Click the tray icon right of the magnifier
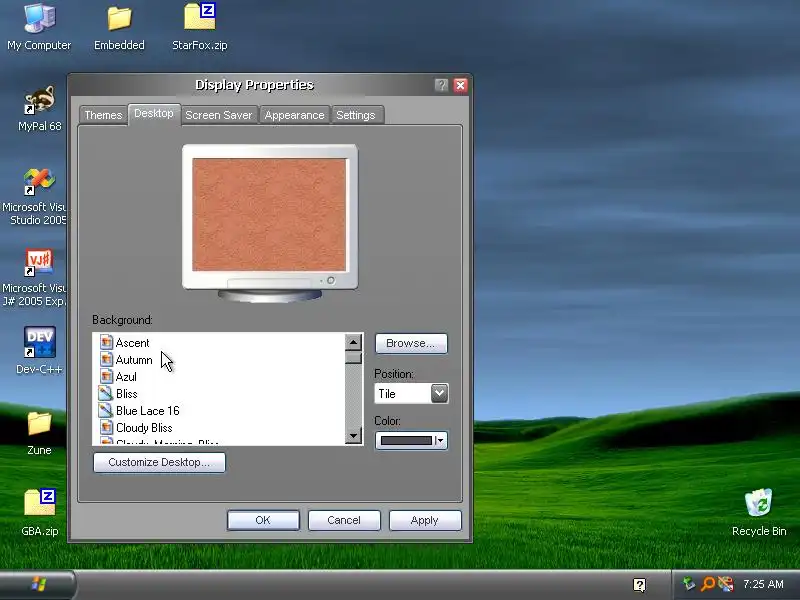The image size is (800, 600). [726, 584]
